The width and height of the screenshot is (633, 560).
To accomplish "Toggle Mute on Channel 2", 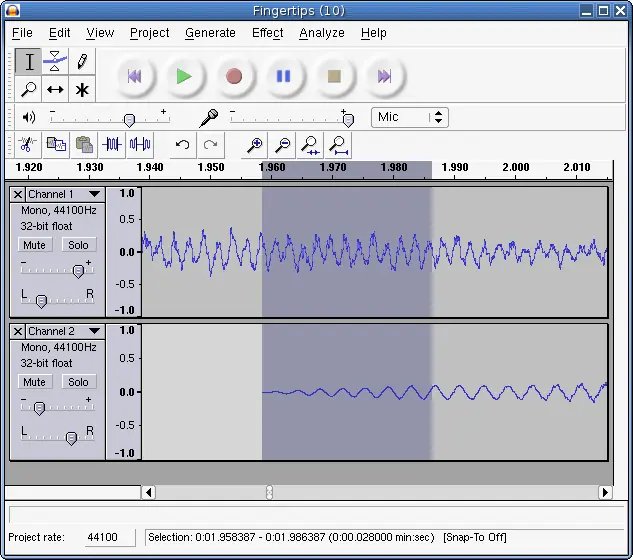I will [35, 382].
